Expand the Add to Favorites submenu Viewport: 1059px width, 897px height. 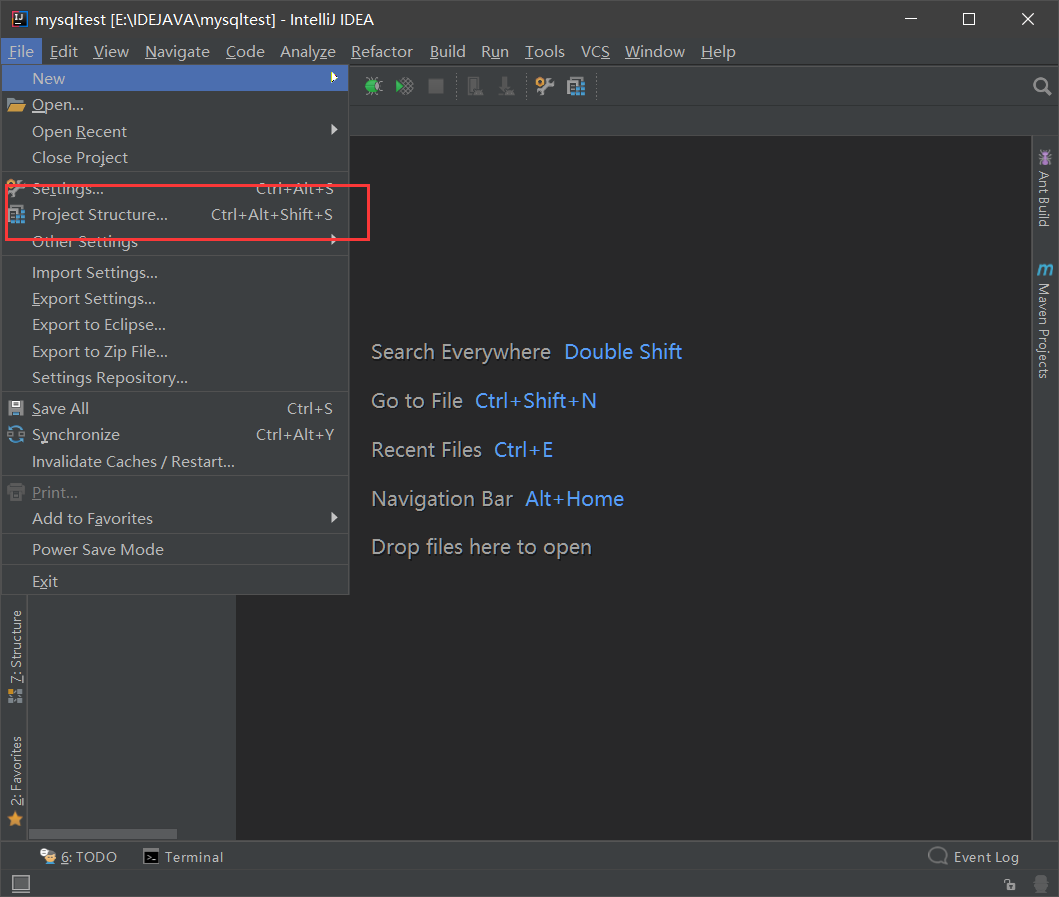(176, 519)
